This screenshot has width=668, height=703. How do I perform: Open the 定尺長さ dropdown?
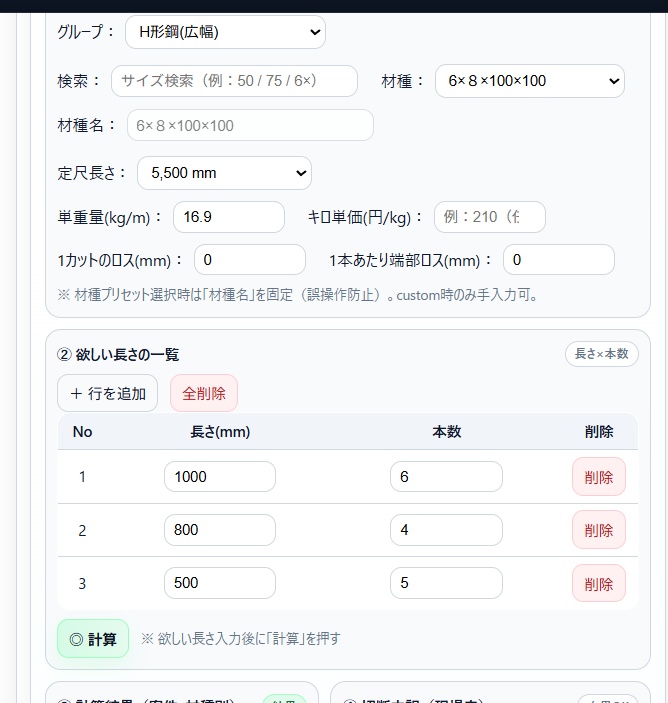pyautogui.click(x=224, y=173)
